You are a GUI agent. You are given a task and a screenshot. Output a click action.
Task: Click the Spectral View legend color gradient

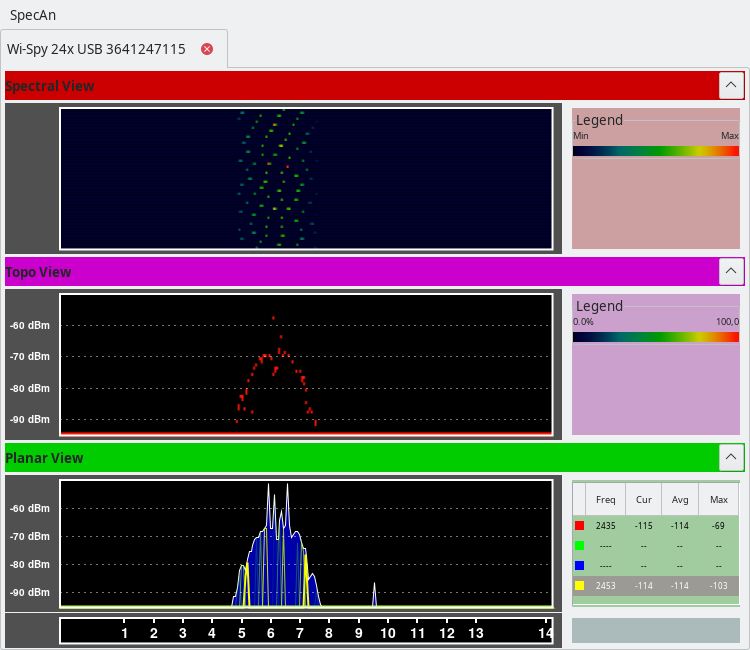point(655,151)
